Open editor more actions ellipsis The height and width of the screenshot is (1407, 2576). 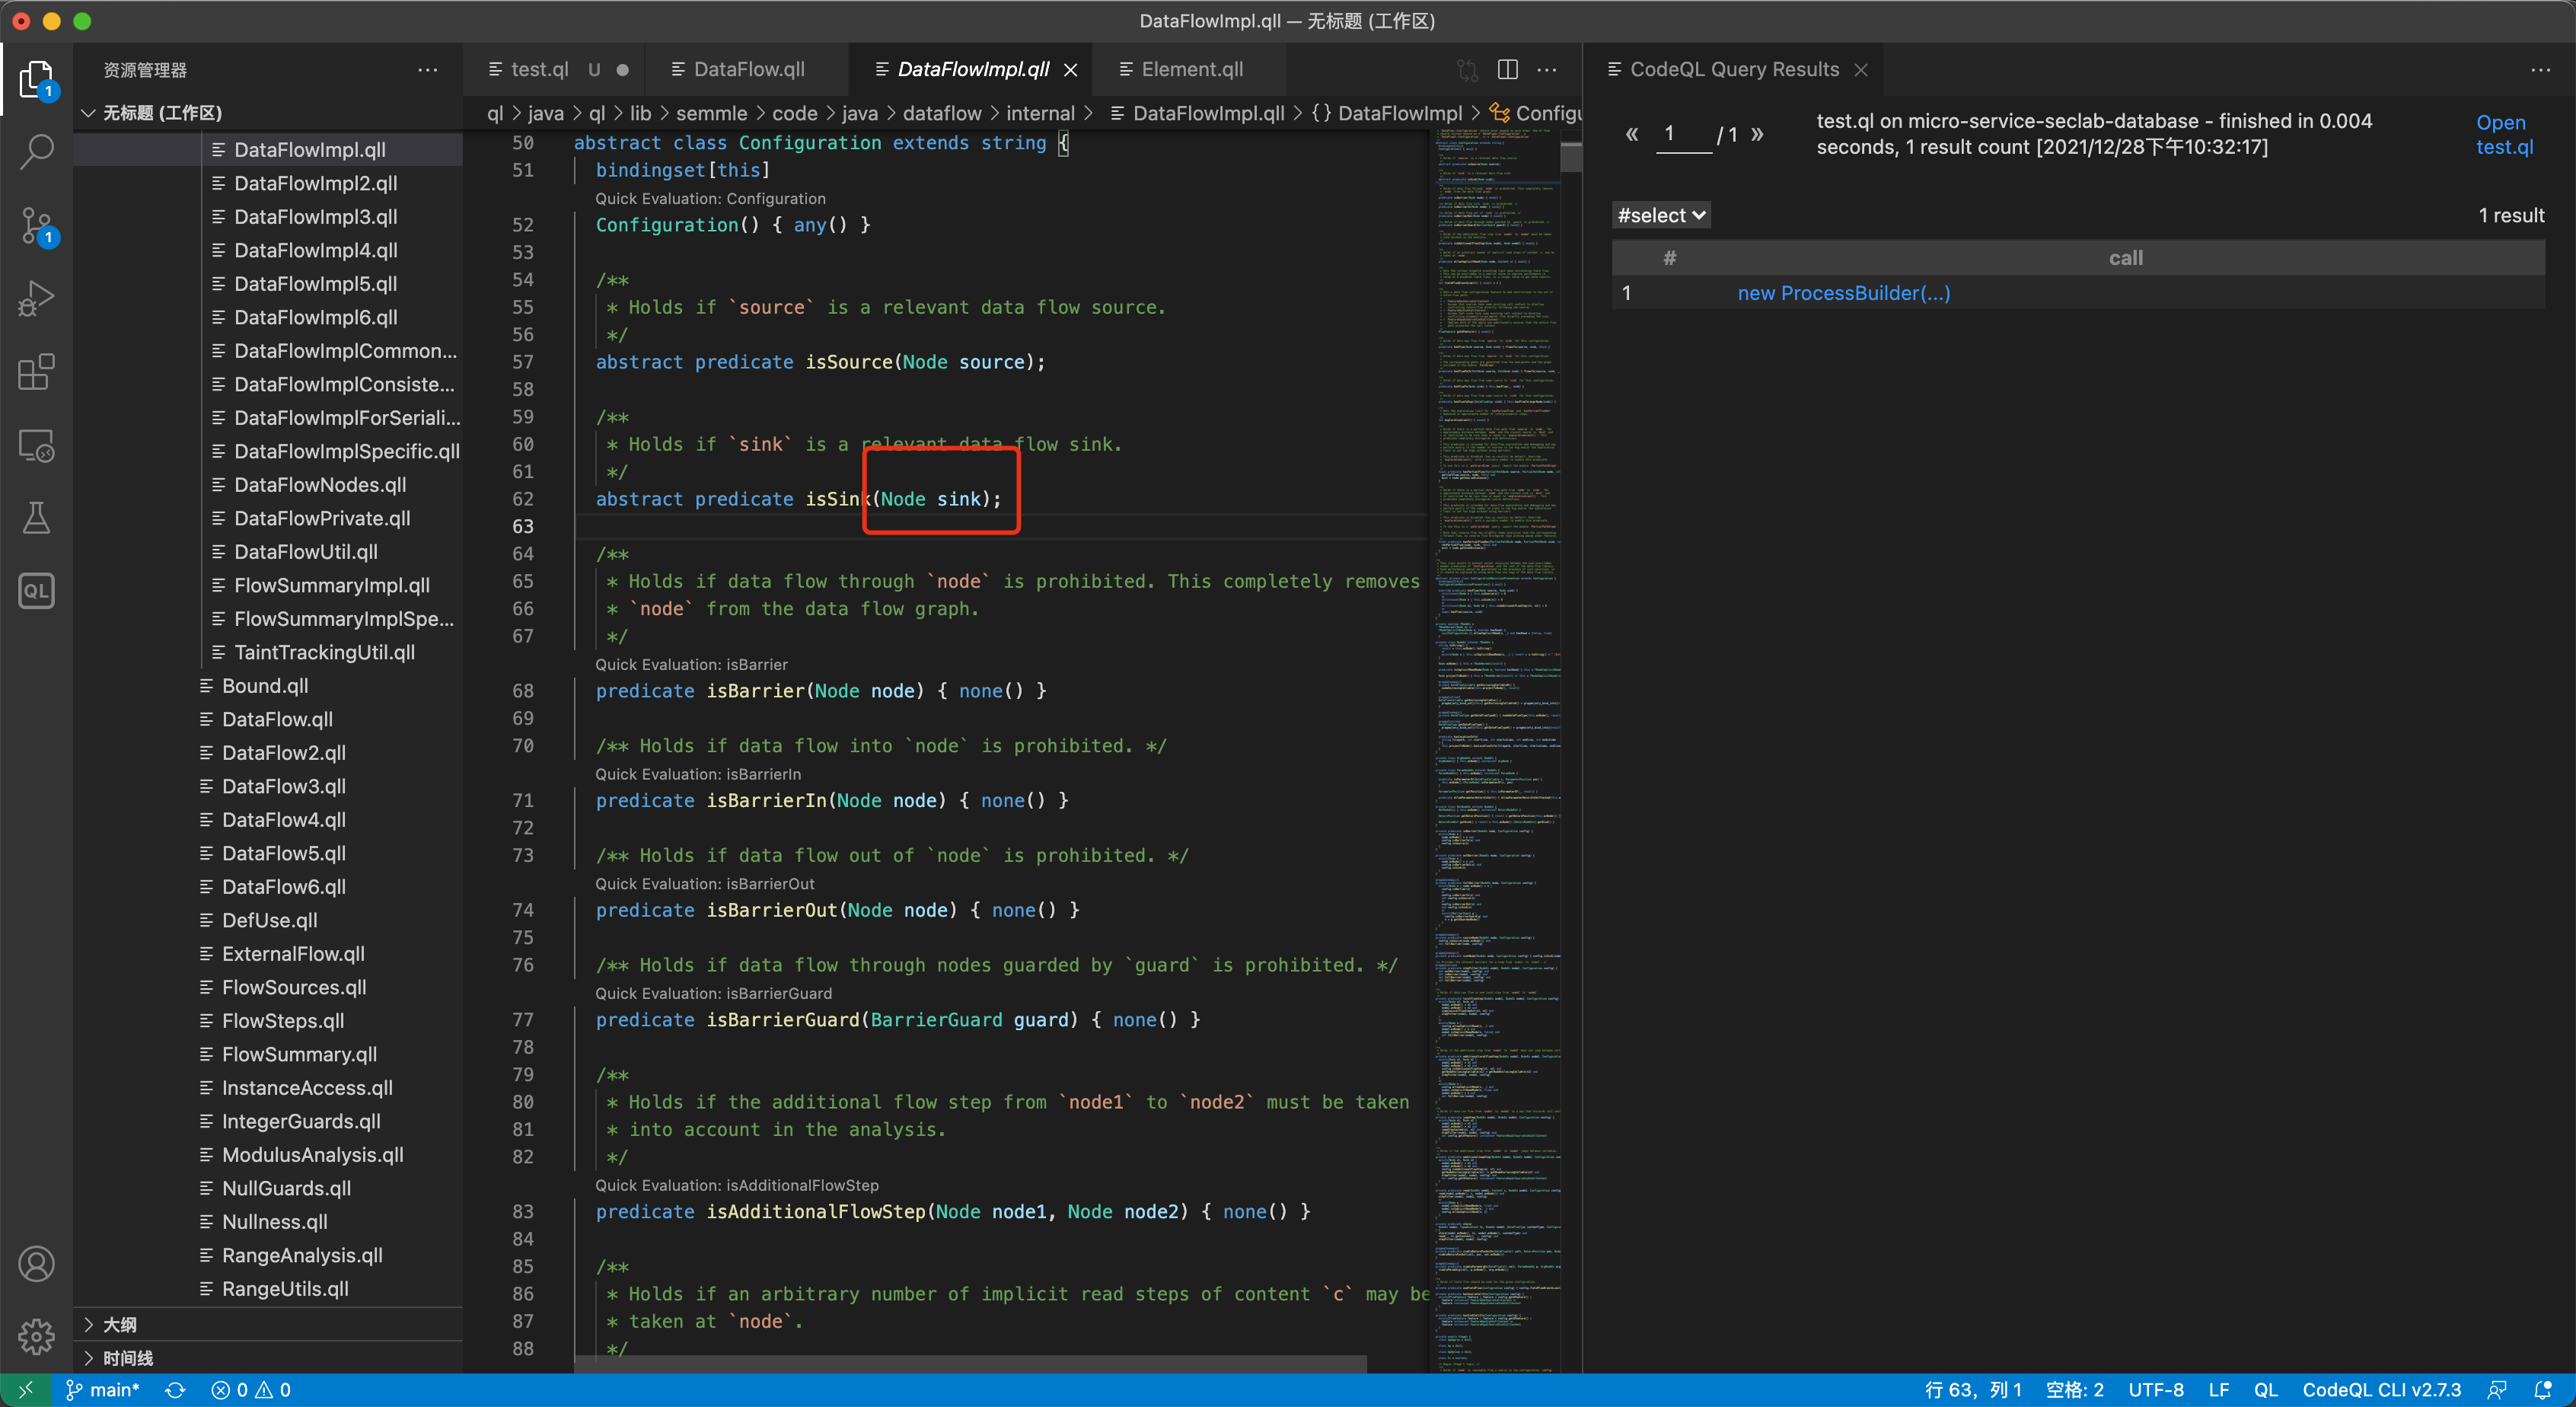pyautogui.click(x=1547, y=69)
